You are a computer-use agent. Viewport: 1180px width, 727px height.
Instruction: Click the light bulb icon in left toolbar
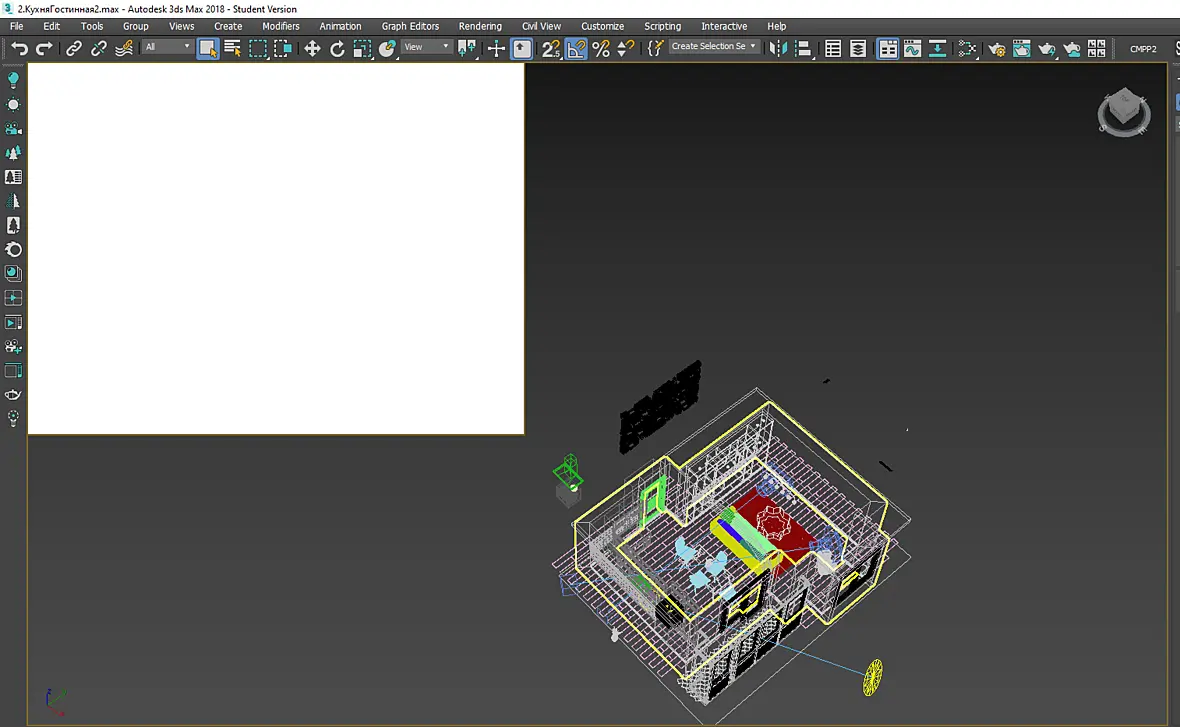pos(13,81)
